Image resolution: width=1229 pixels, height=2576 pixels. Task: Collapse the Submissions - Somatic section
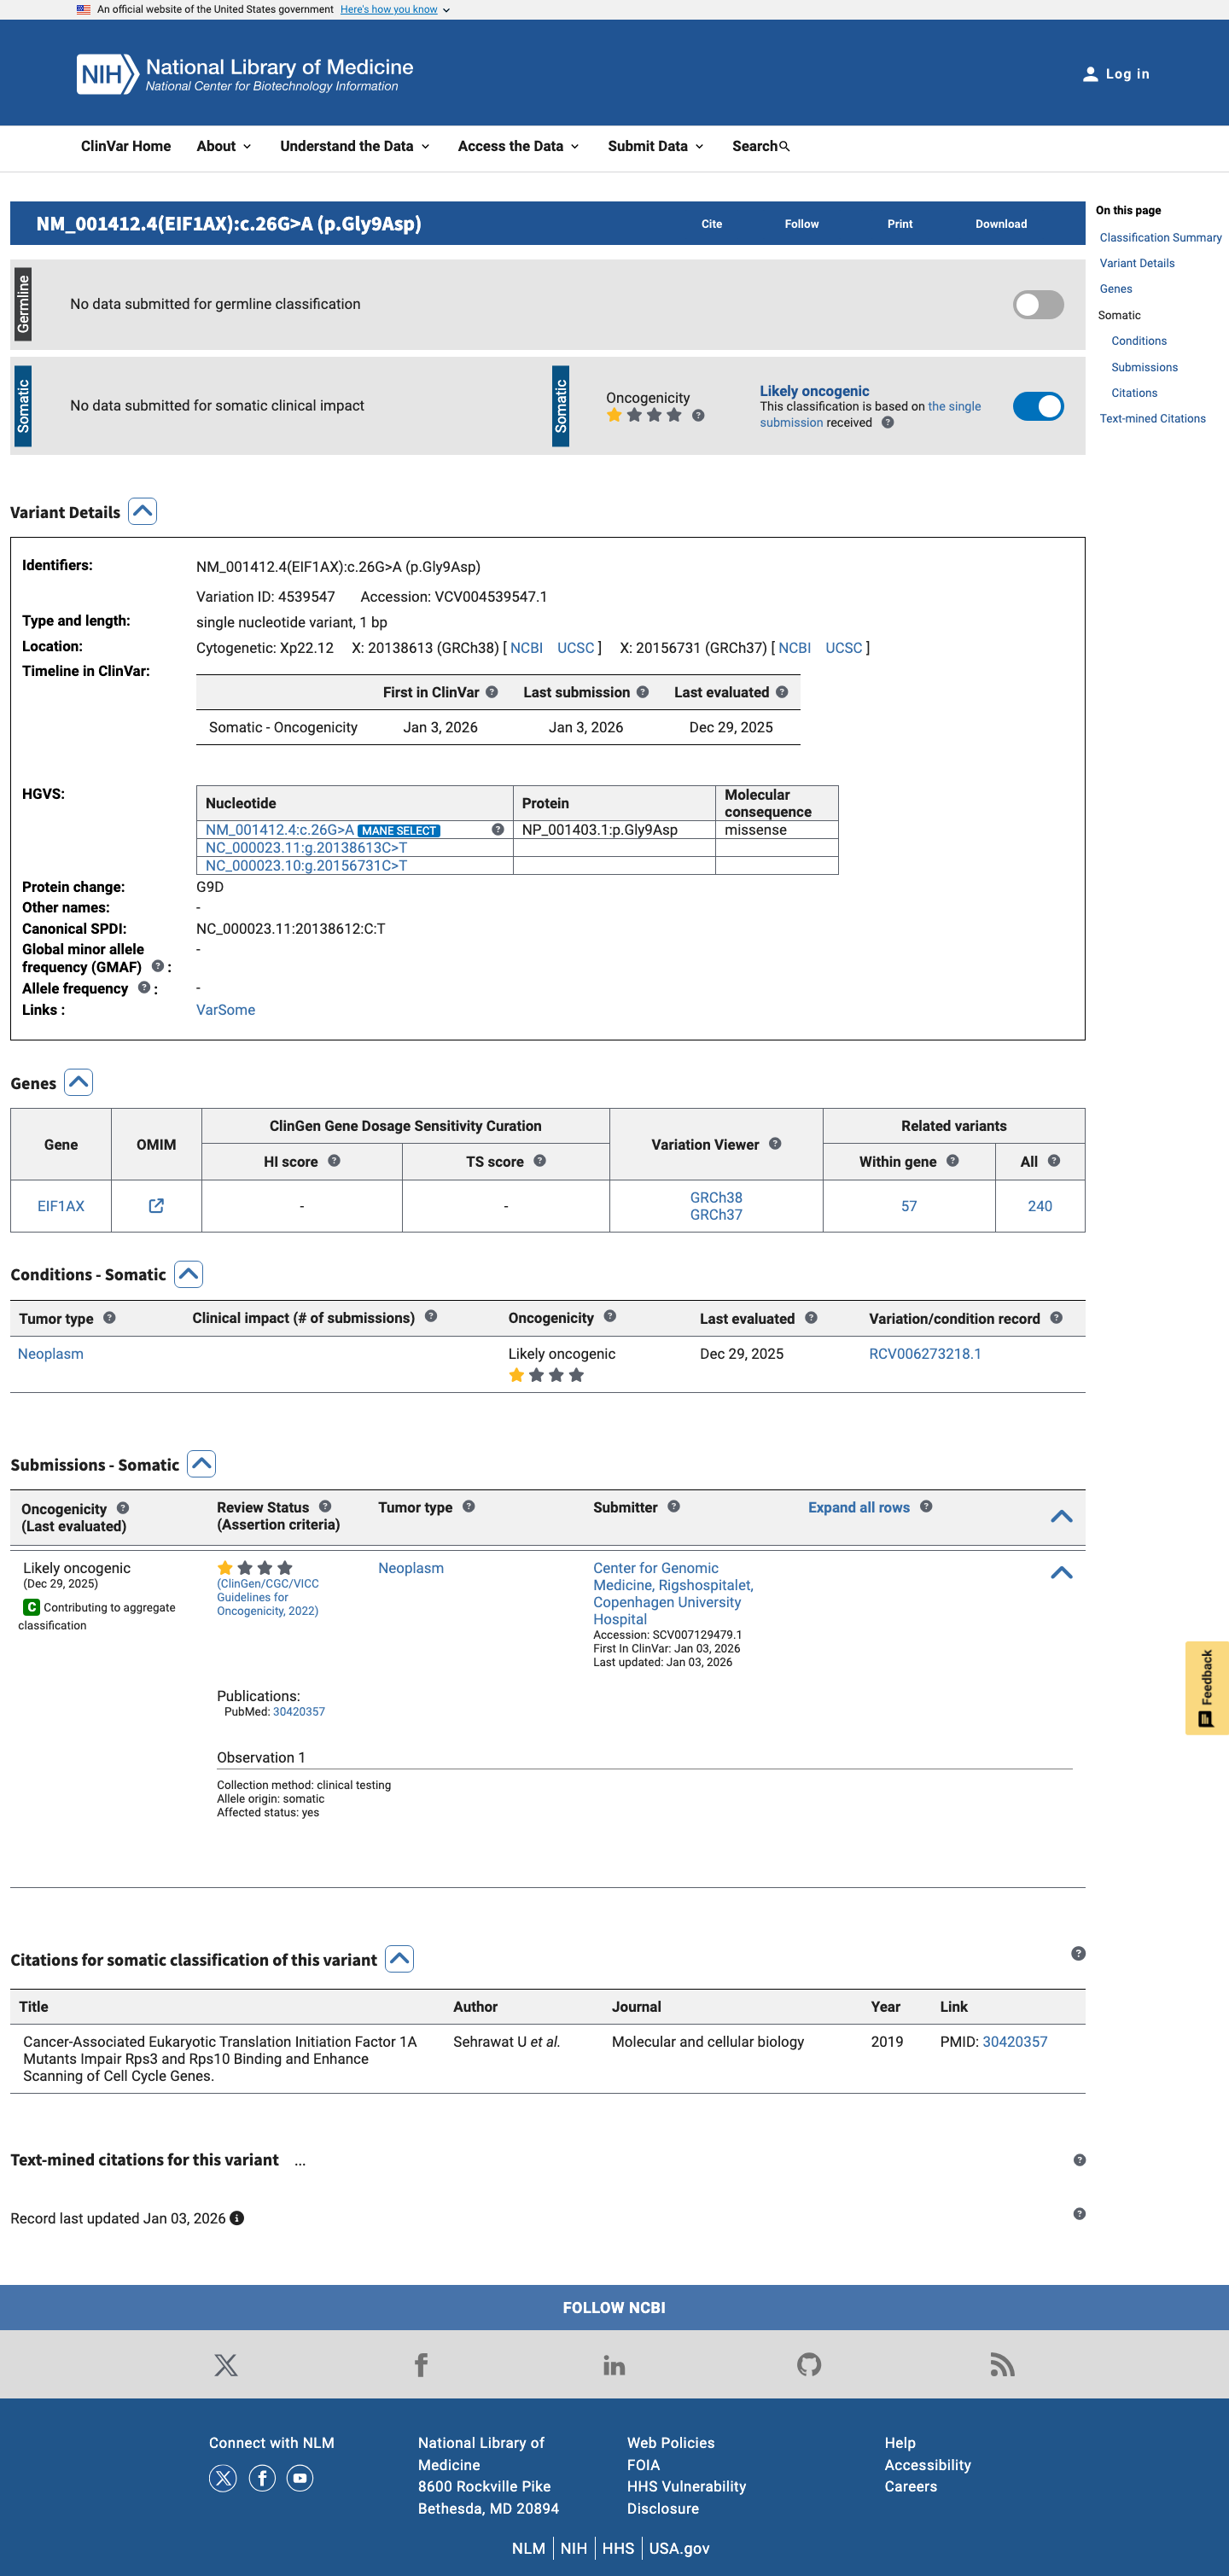202,1464
